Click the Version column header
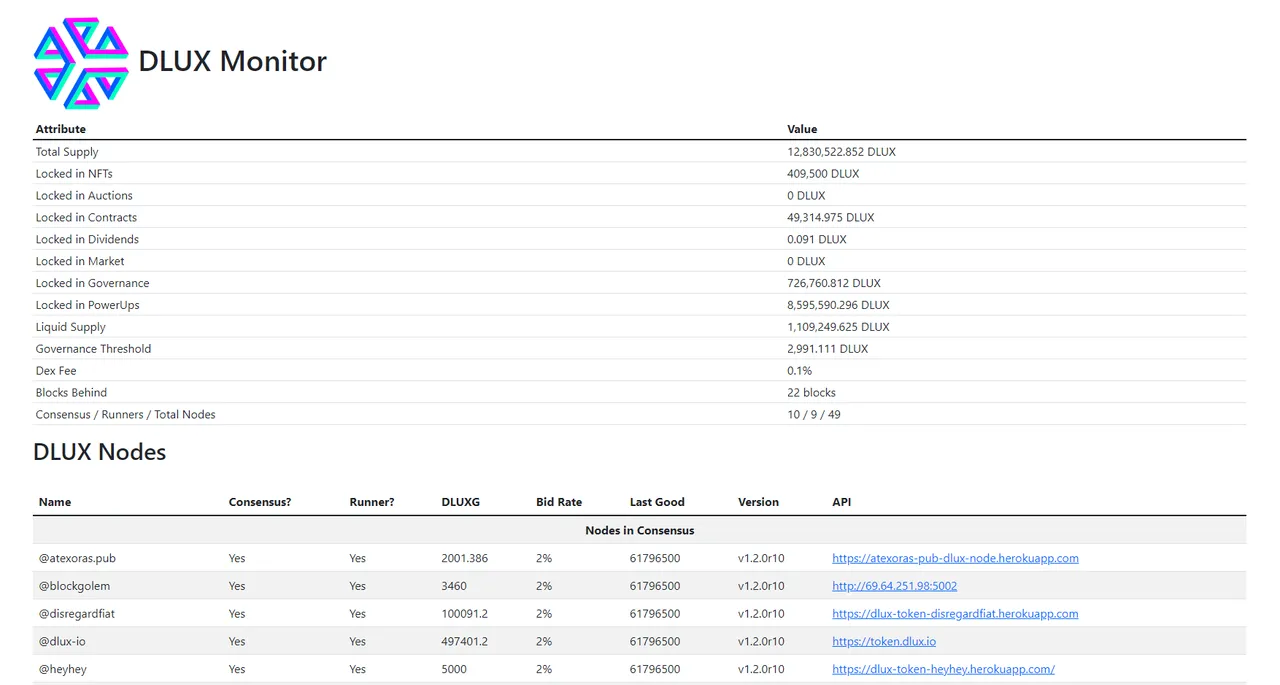 (758, 502)
